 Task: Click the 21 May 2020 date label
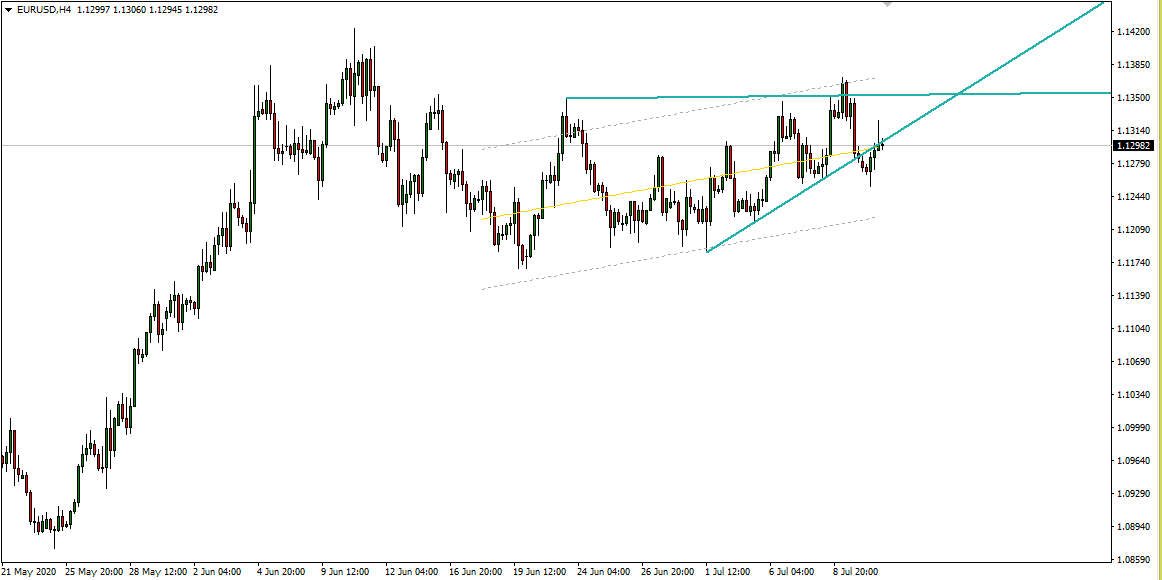pos(30,572)
